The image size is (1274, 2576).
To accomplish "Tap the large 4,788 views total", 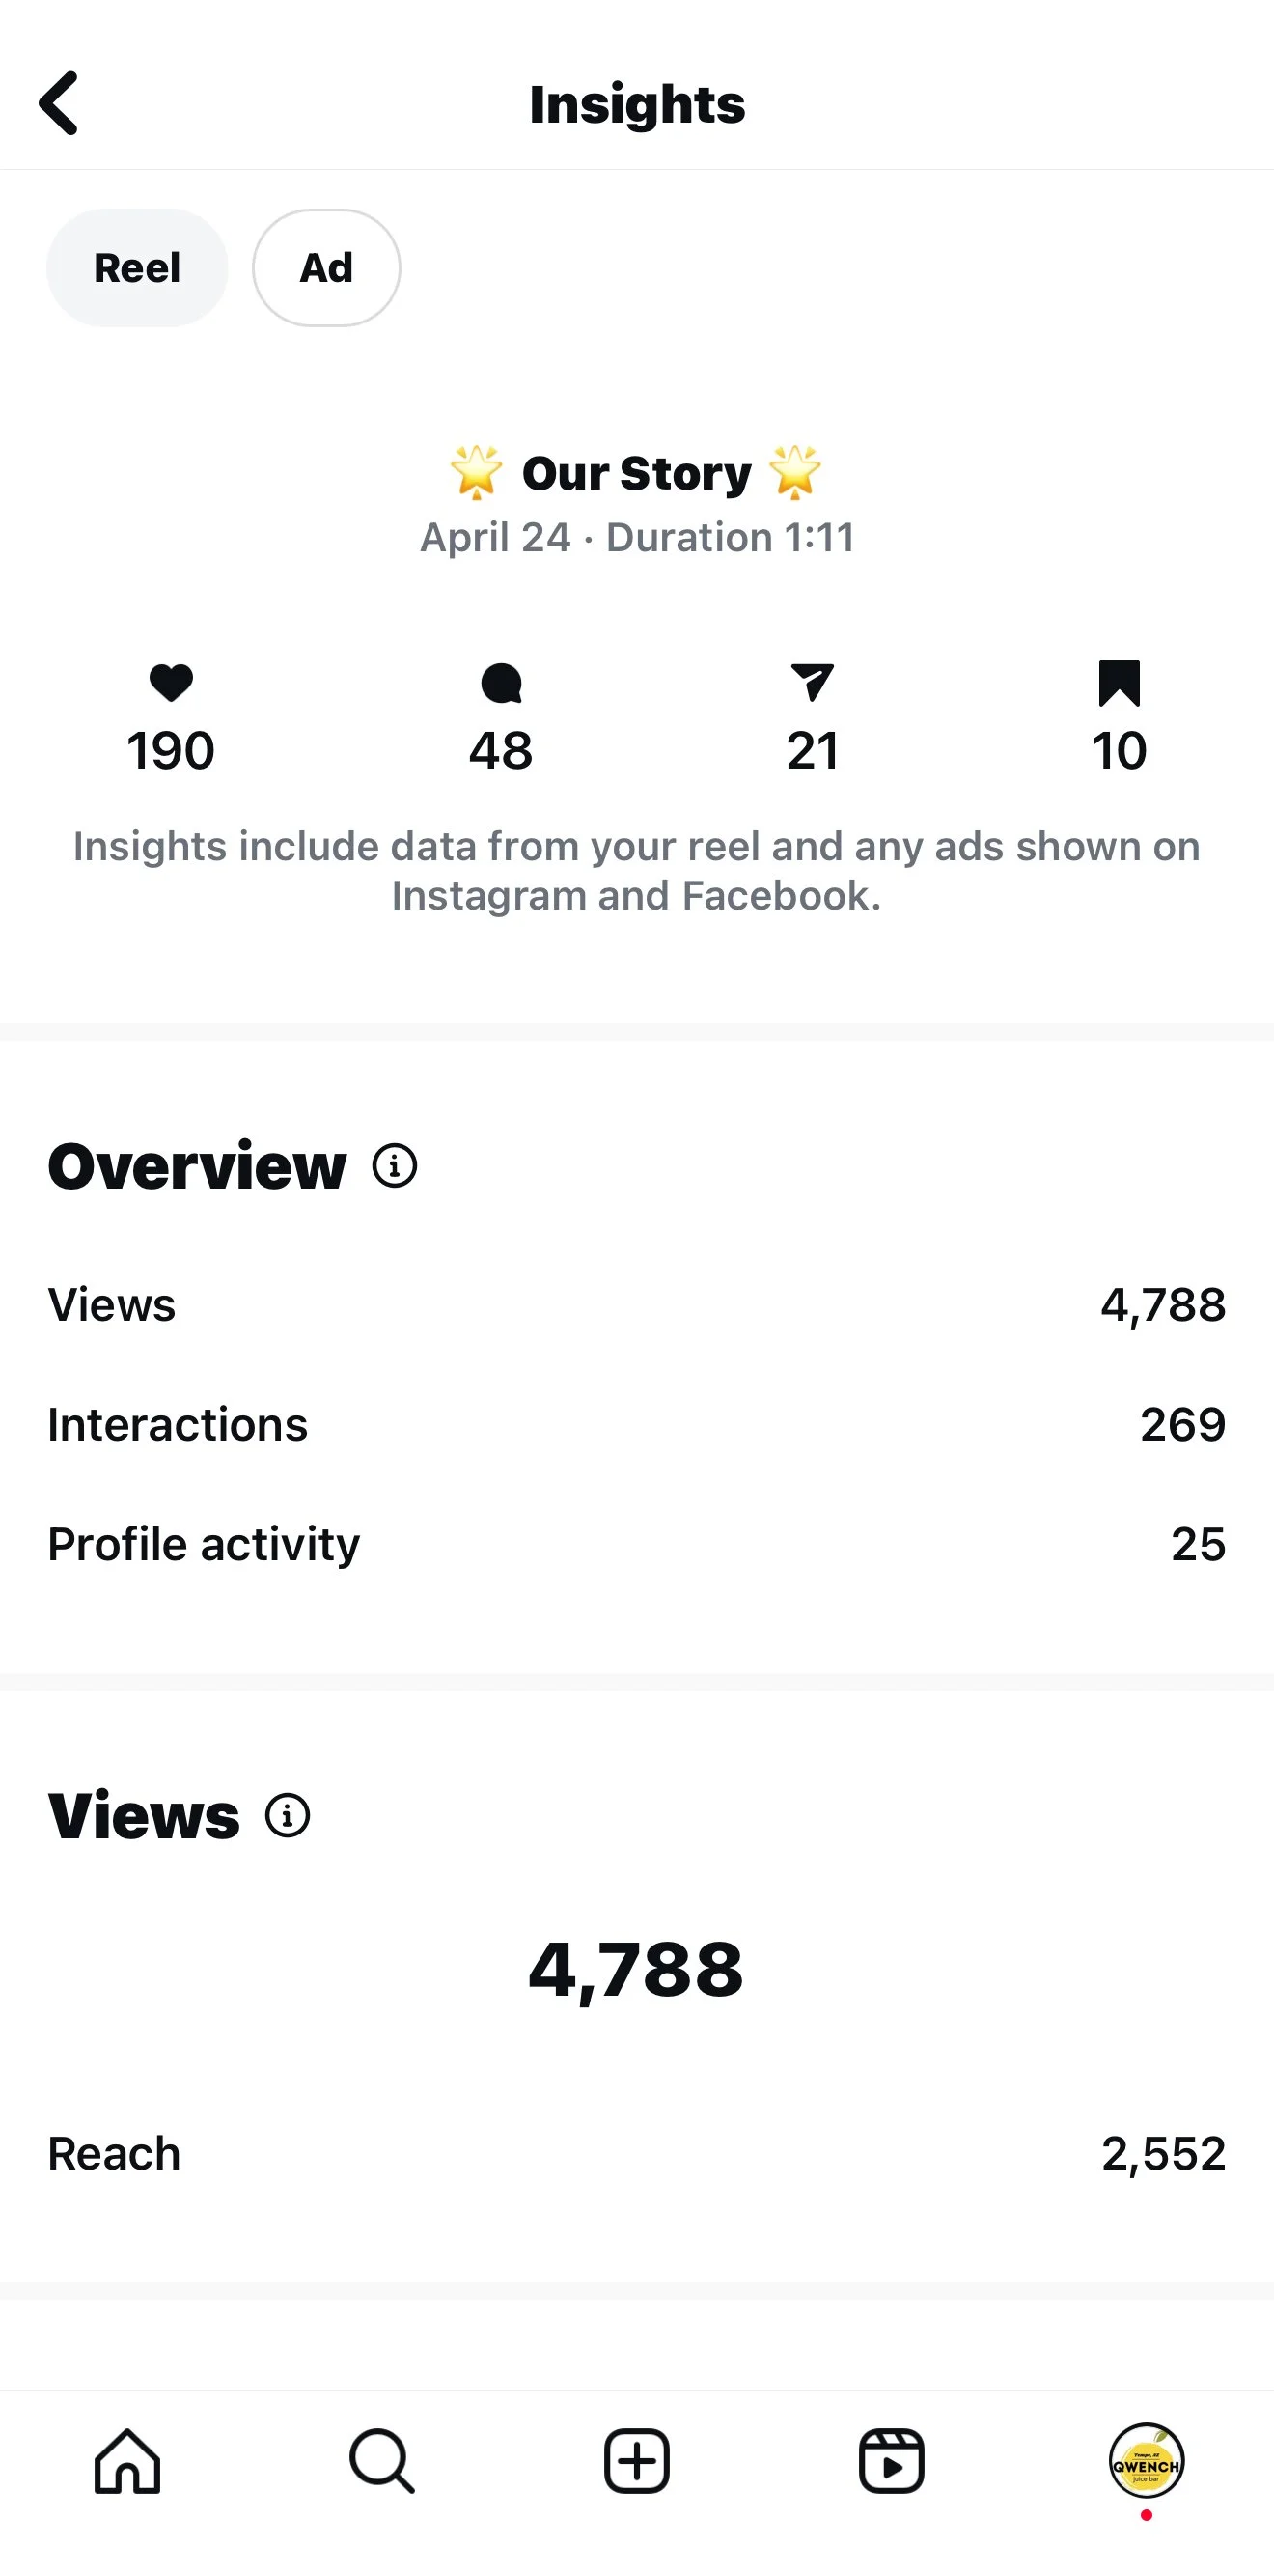I will click(x=636, y=1968).
